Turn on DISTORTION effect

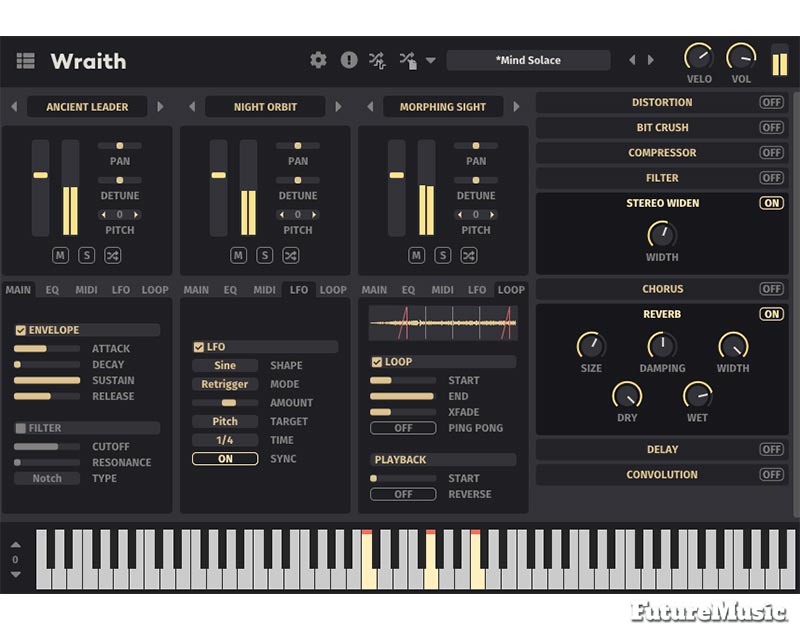(771, 102)
